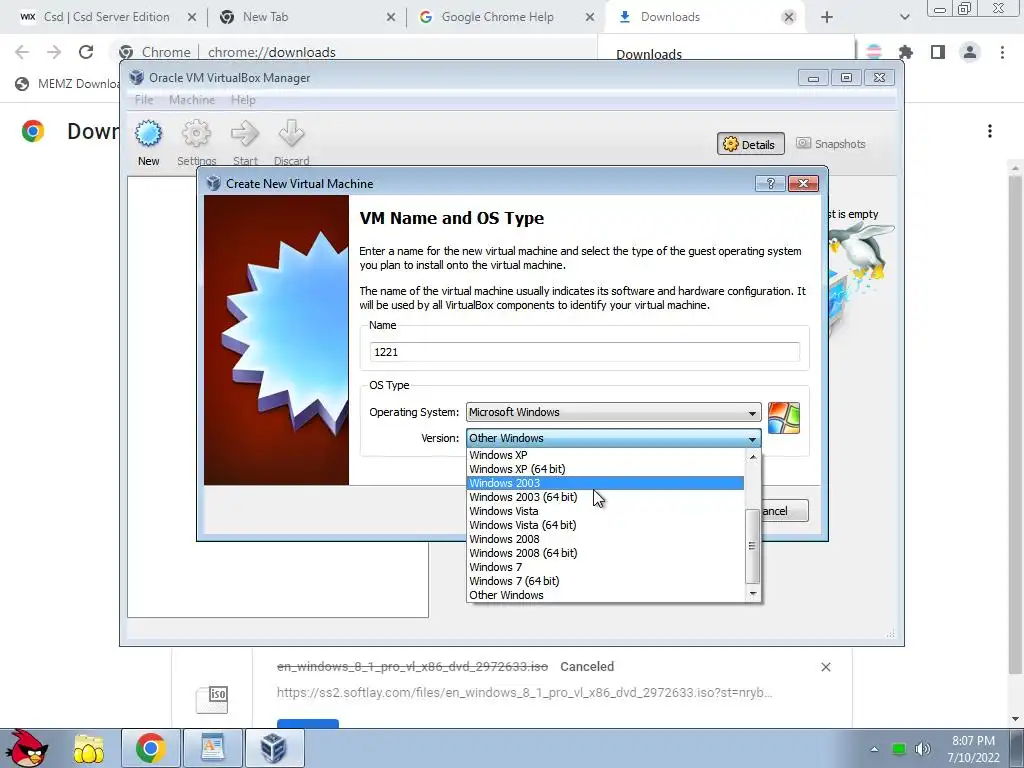This screenshot has height=768, width=1024.
Task: Select Windows XP from the version list
Action: (x=605, y=455)
